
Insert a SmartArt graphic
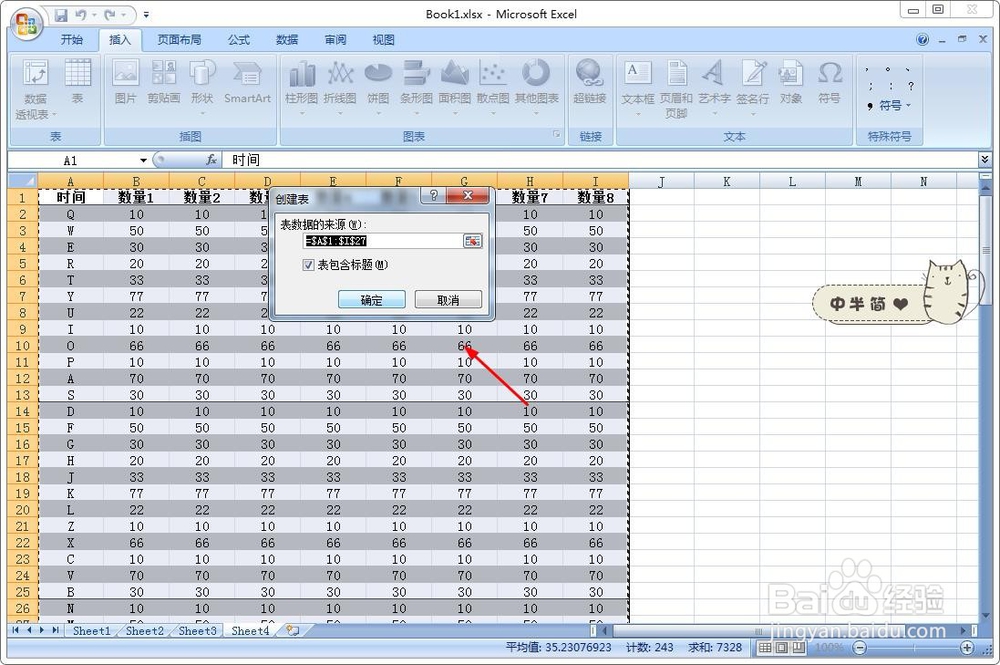[x=247, y=82]
